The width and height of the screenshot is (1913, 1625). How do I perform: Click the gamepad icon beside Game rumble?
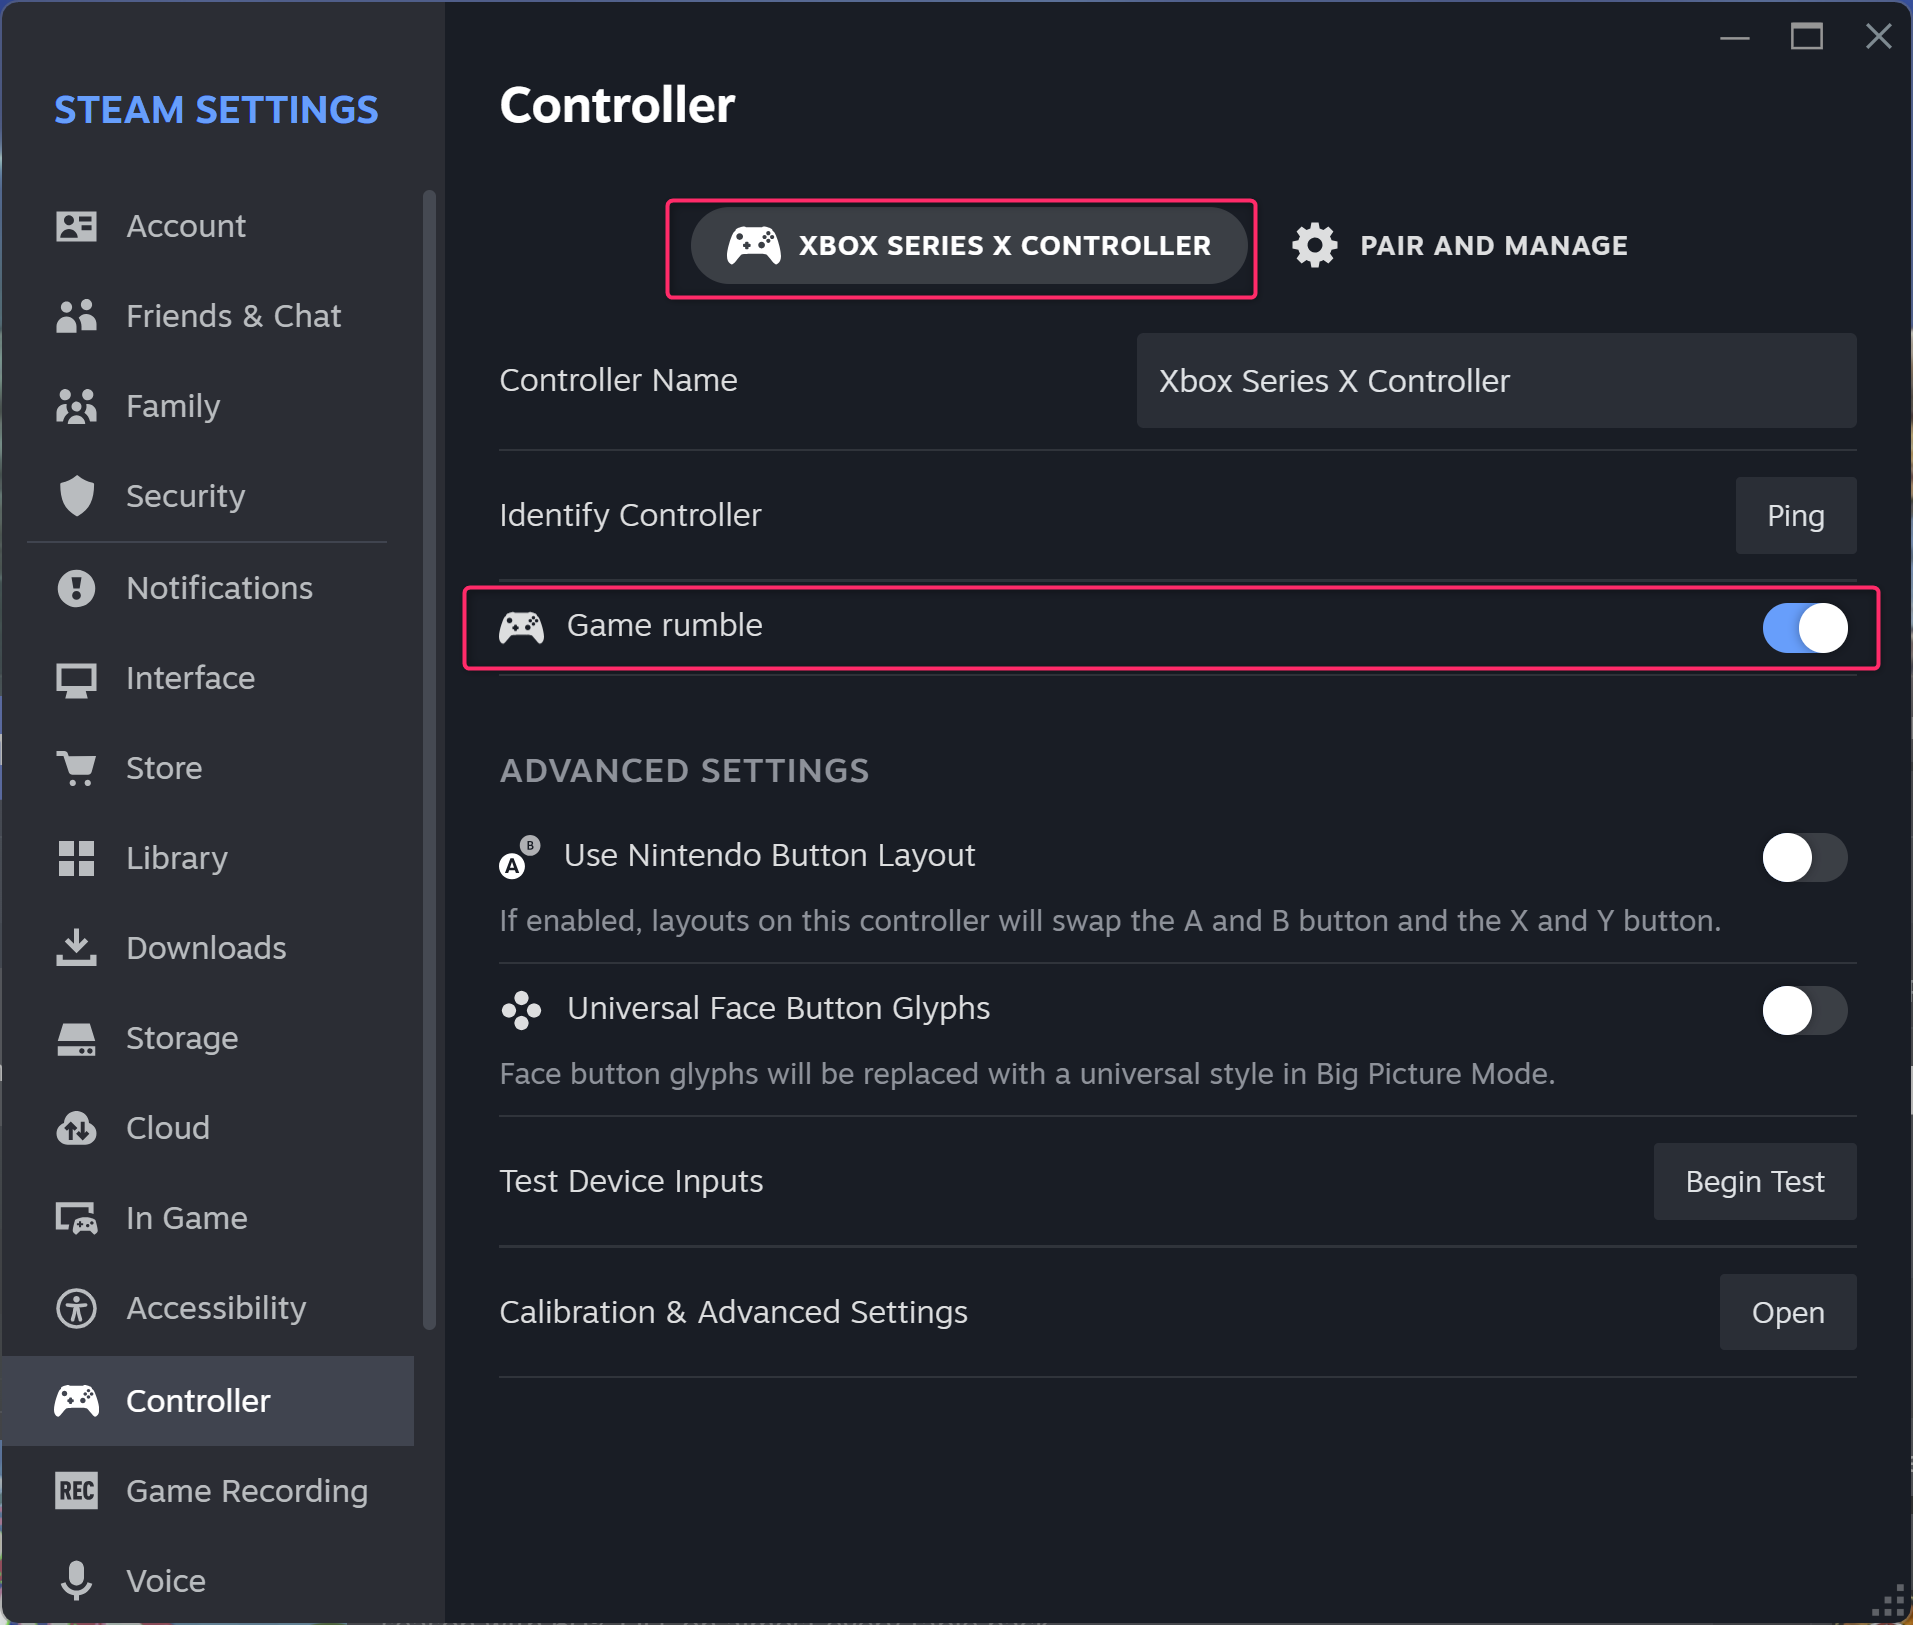(x=521, y=627)
